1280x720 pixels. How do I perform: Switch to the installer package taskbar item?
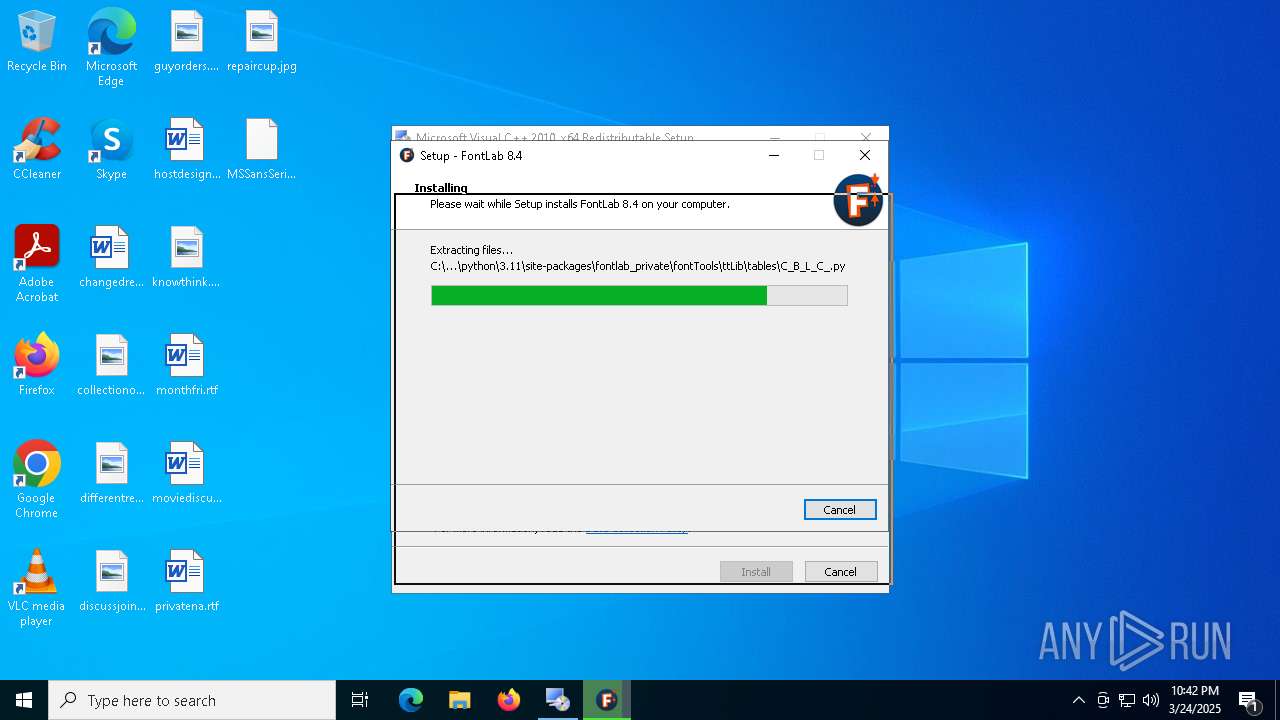(x=558, y=700)
